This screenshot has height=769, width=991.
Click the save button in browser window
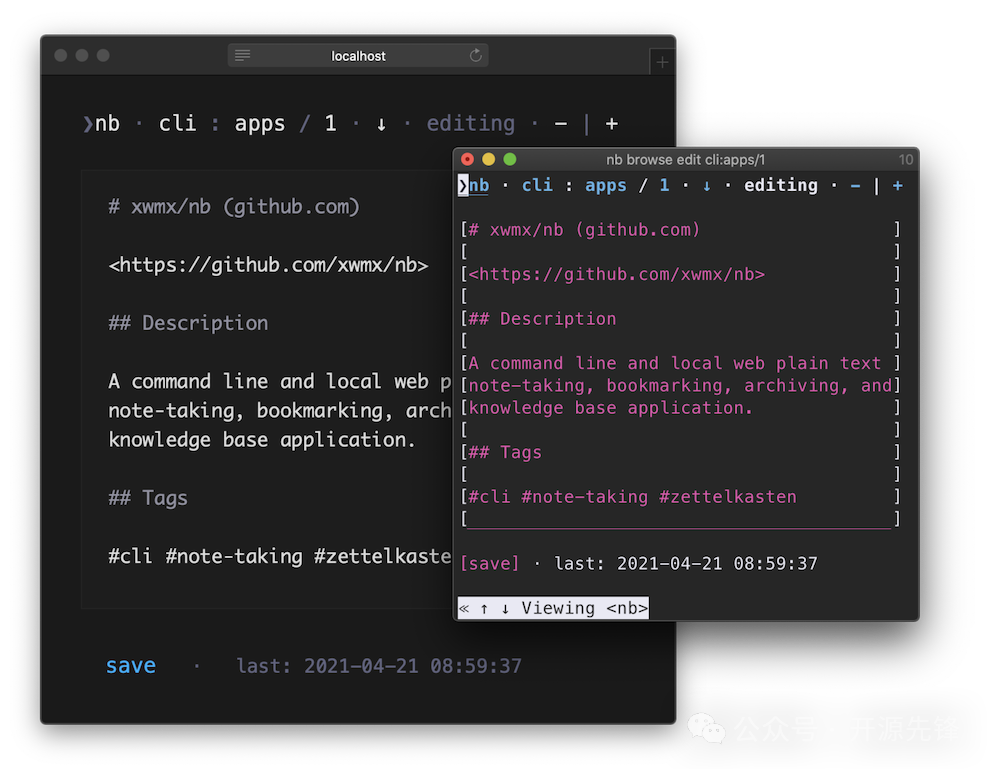131,665
